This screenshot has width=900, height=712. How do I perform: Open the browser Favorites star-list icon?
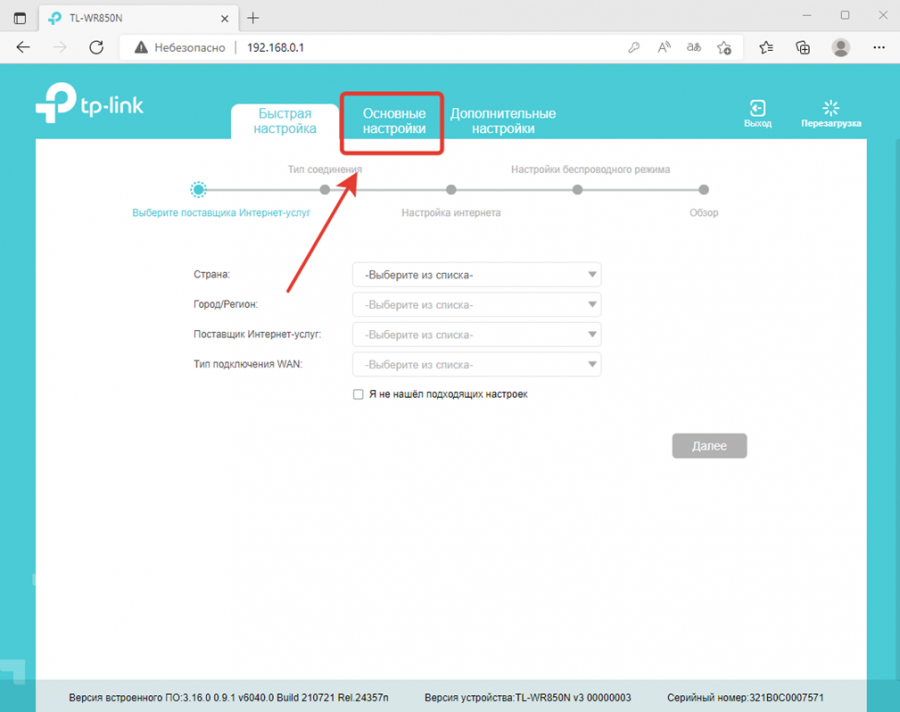coord(766,47)
